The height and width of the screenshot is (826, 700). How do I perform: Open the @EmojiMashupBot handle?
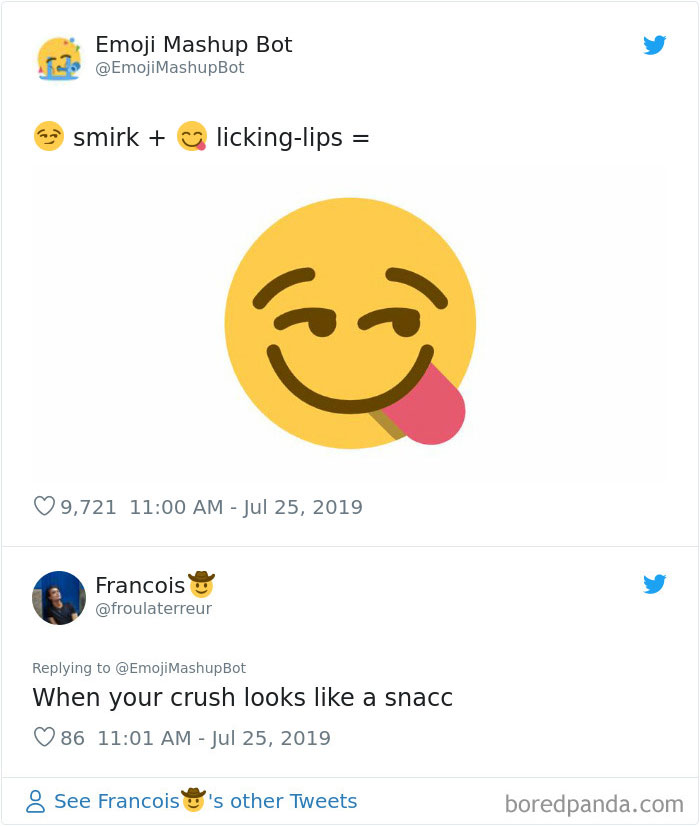168,67
